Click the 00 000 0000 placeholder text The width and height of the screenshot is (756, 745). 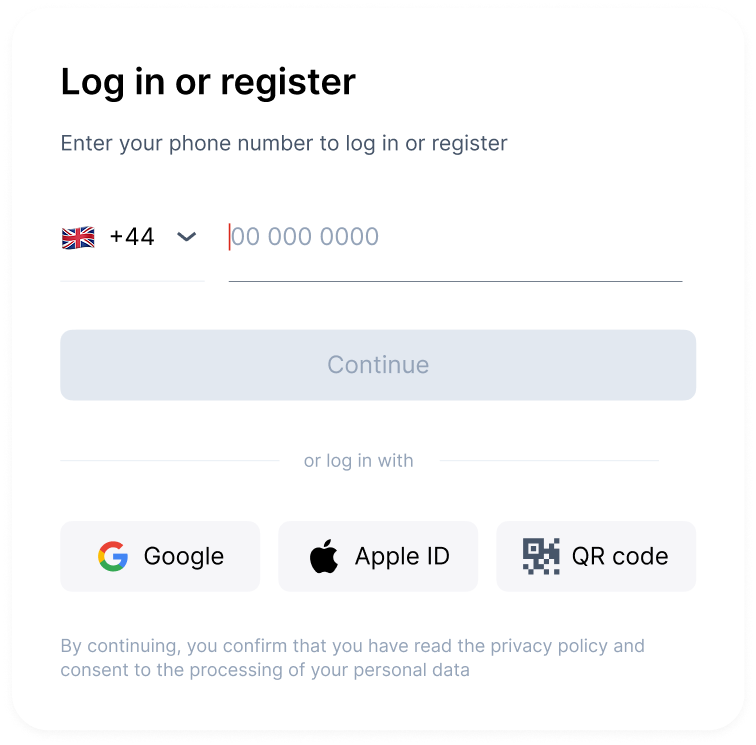(x=305, y=237)
